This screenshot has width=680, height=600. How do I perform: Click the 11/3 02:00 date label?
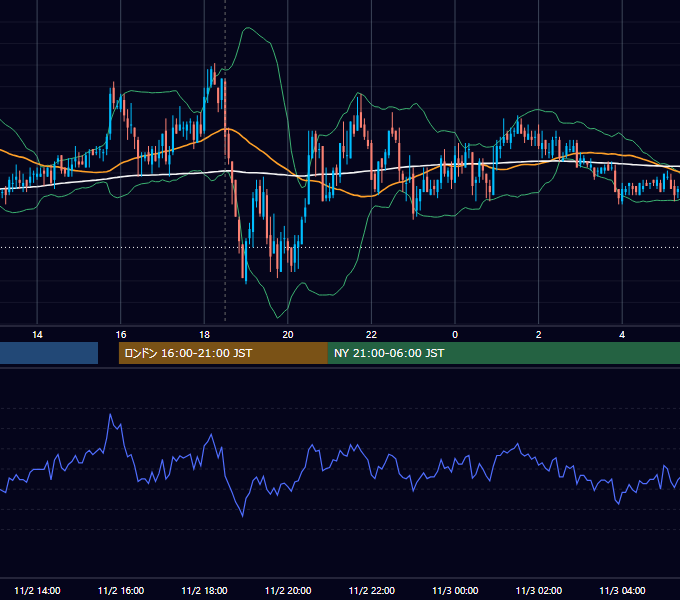539,590
